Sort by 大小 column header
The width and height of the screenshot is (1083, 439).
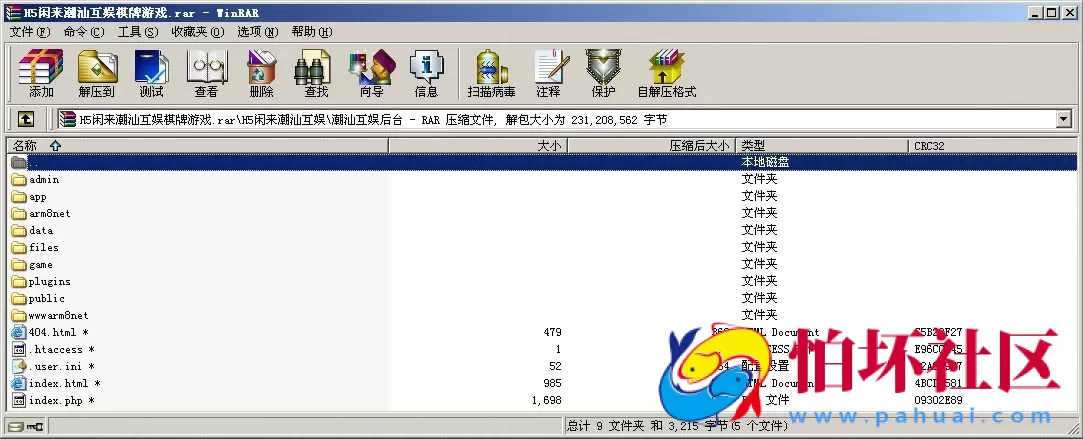pos(478,146)
